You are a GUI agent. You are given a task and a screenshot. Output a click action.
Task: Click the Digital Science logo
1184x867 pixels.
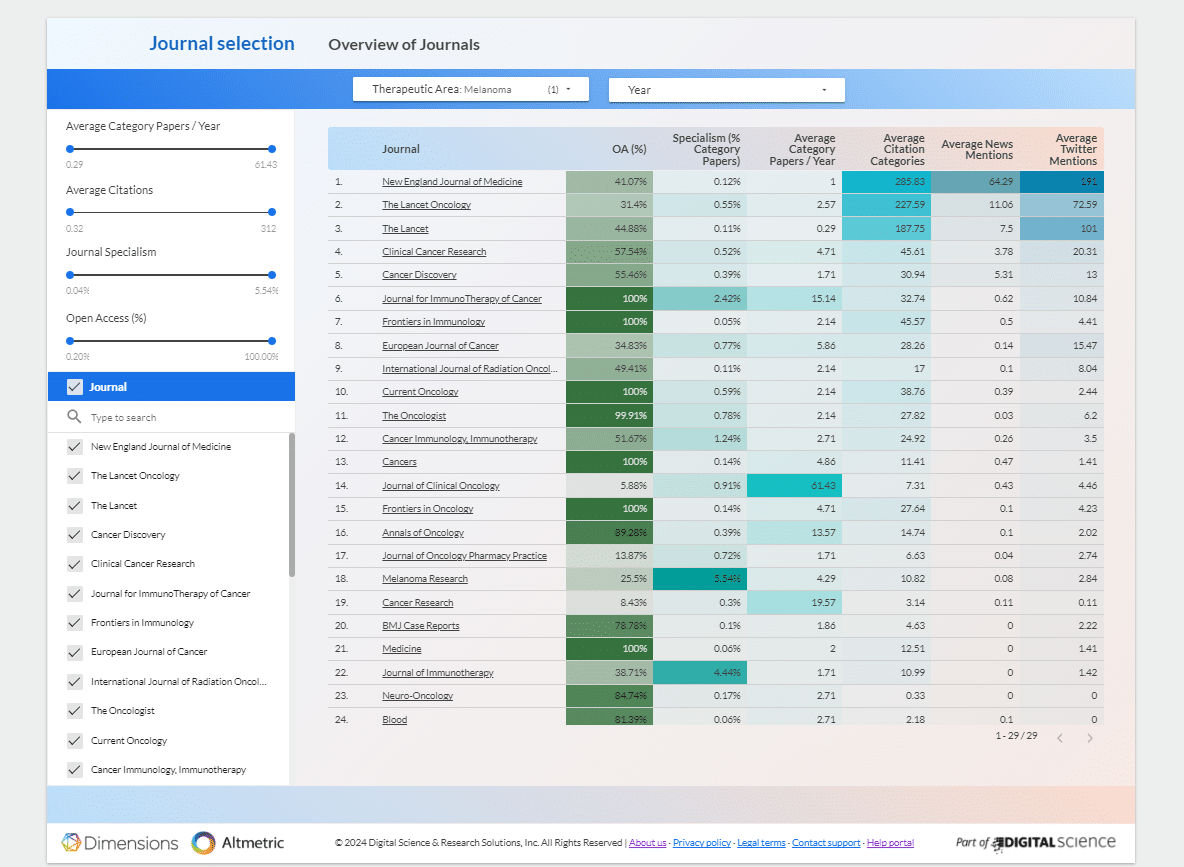[1036, 842]
